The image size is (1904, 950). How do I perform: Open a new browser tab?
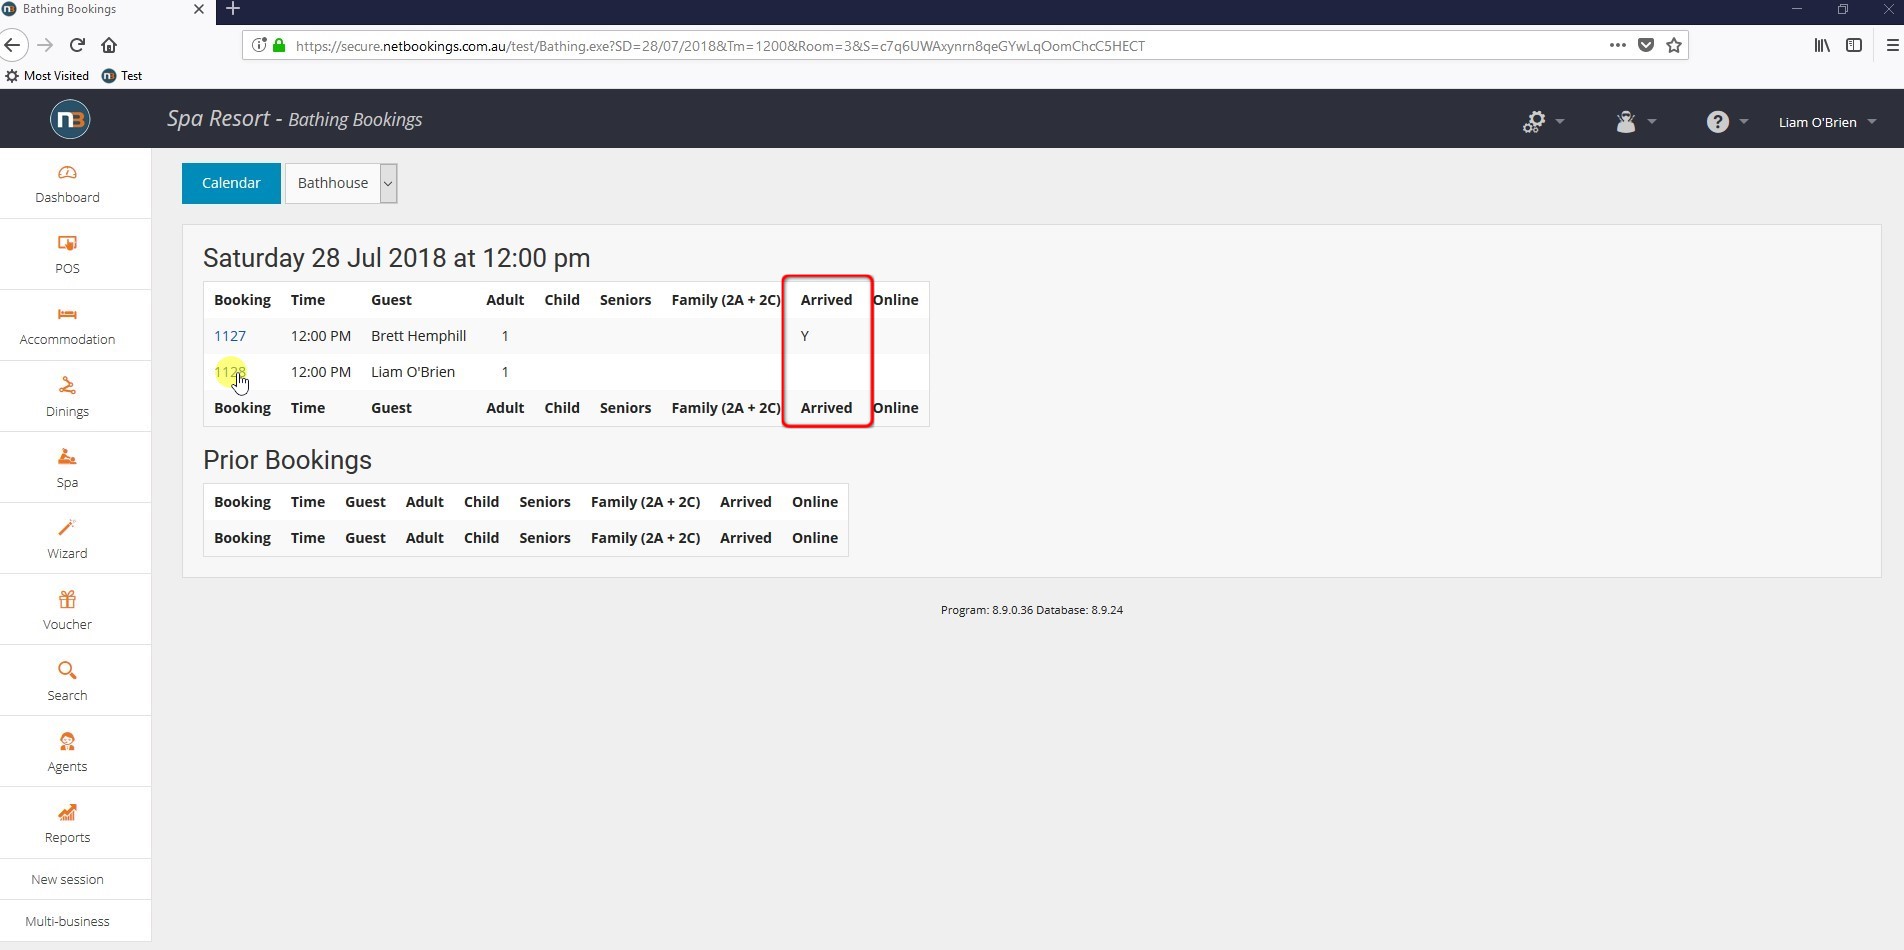point(233,9)
